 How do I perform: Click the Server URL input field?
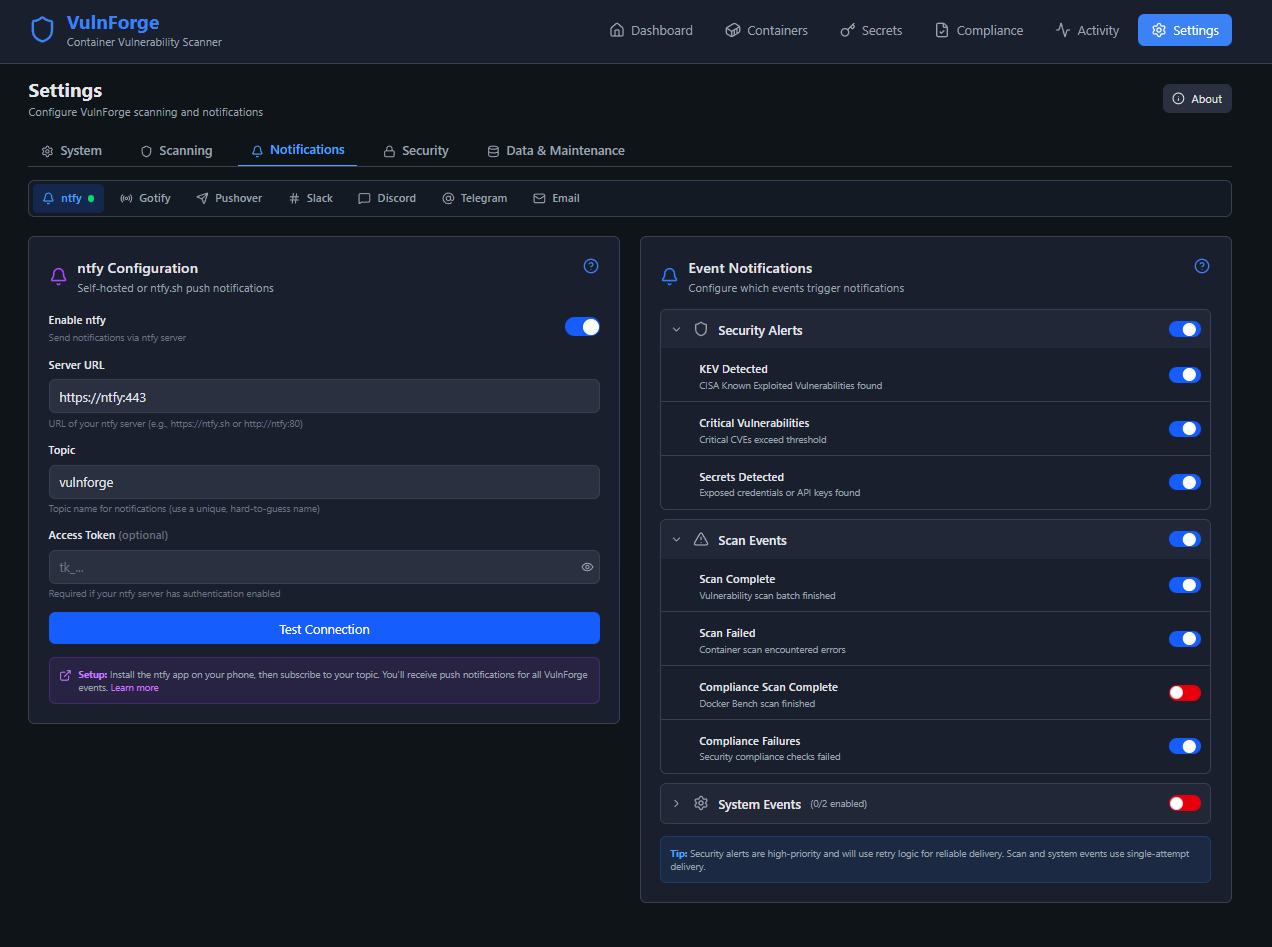coord(324,397)
